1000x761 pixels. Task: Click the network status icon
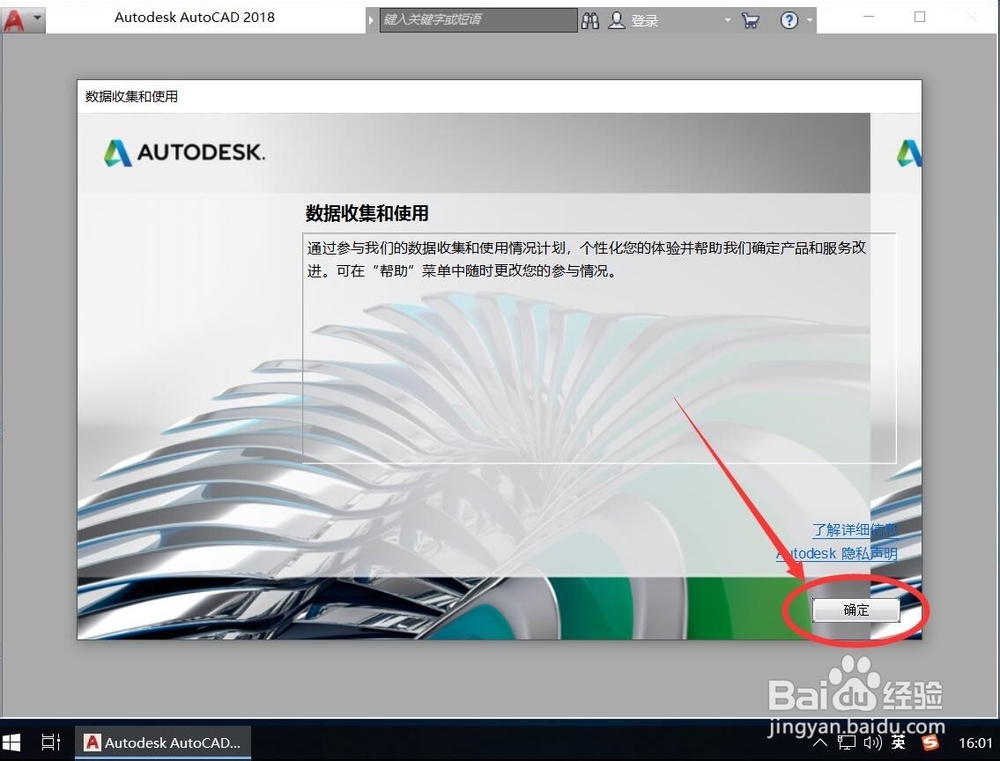[846, 743]
